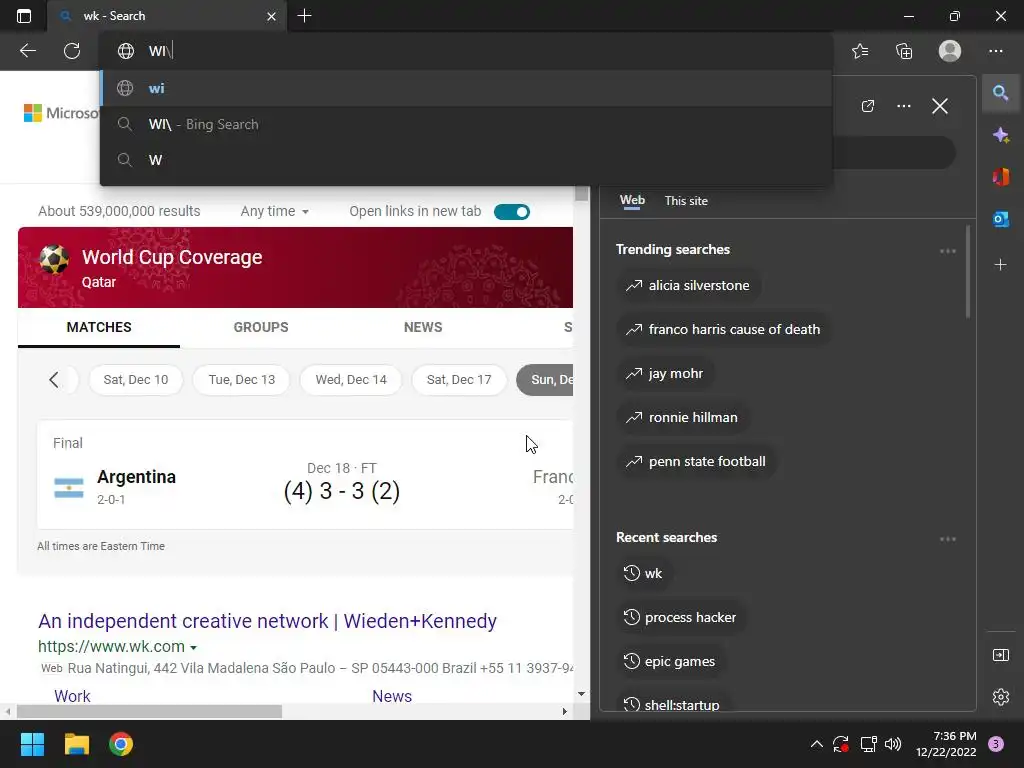Repeat recent search 'shell:startup'

[x=673, y=703]
